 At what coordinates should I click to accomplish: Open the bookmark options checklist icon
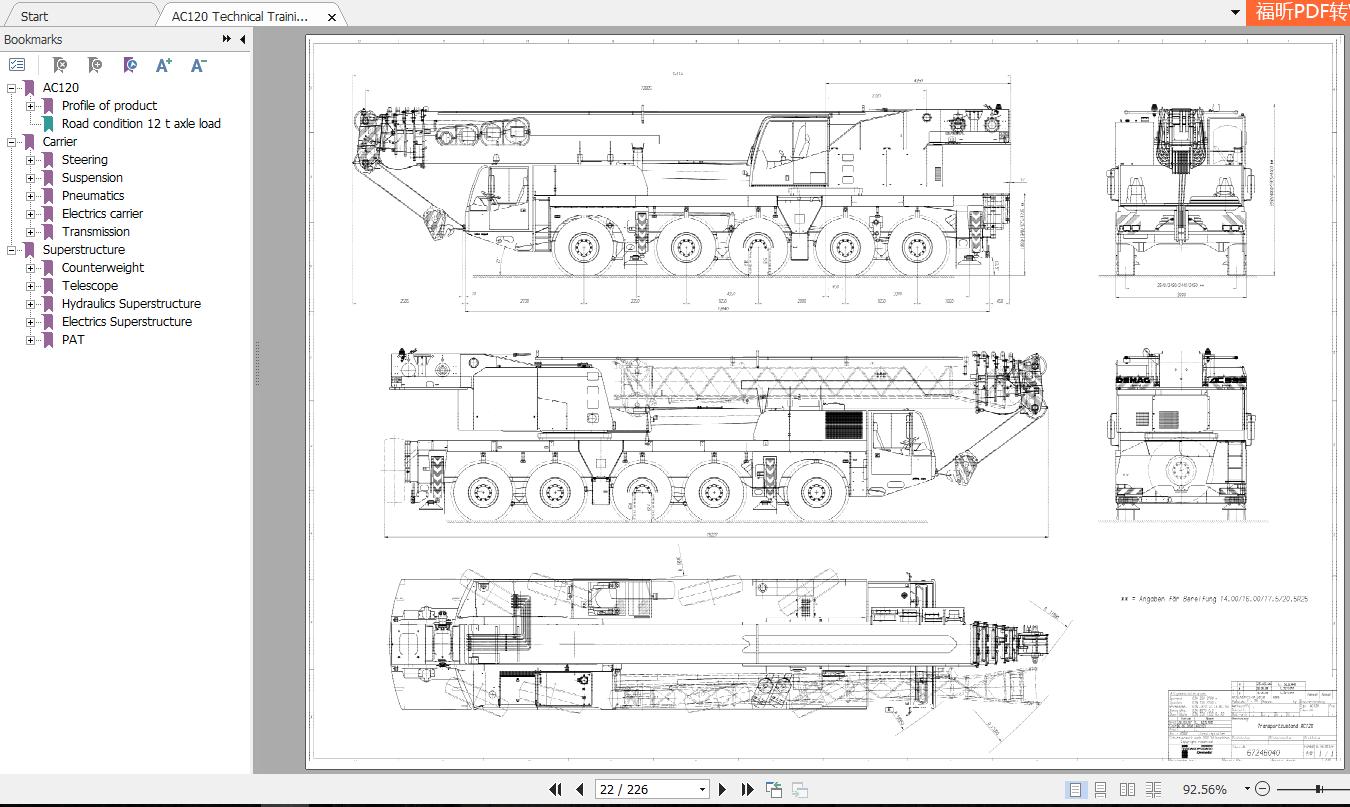pyautogui.click(x=16, y=64)
